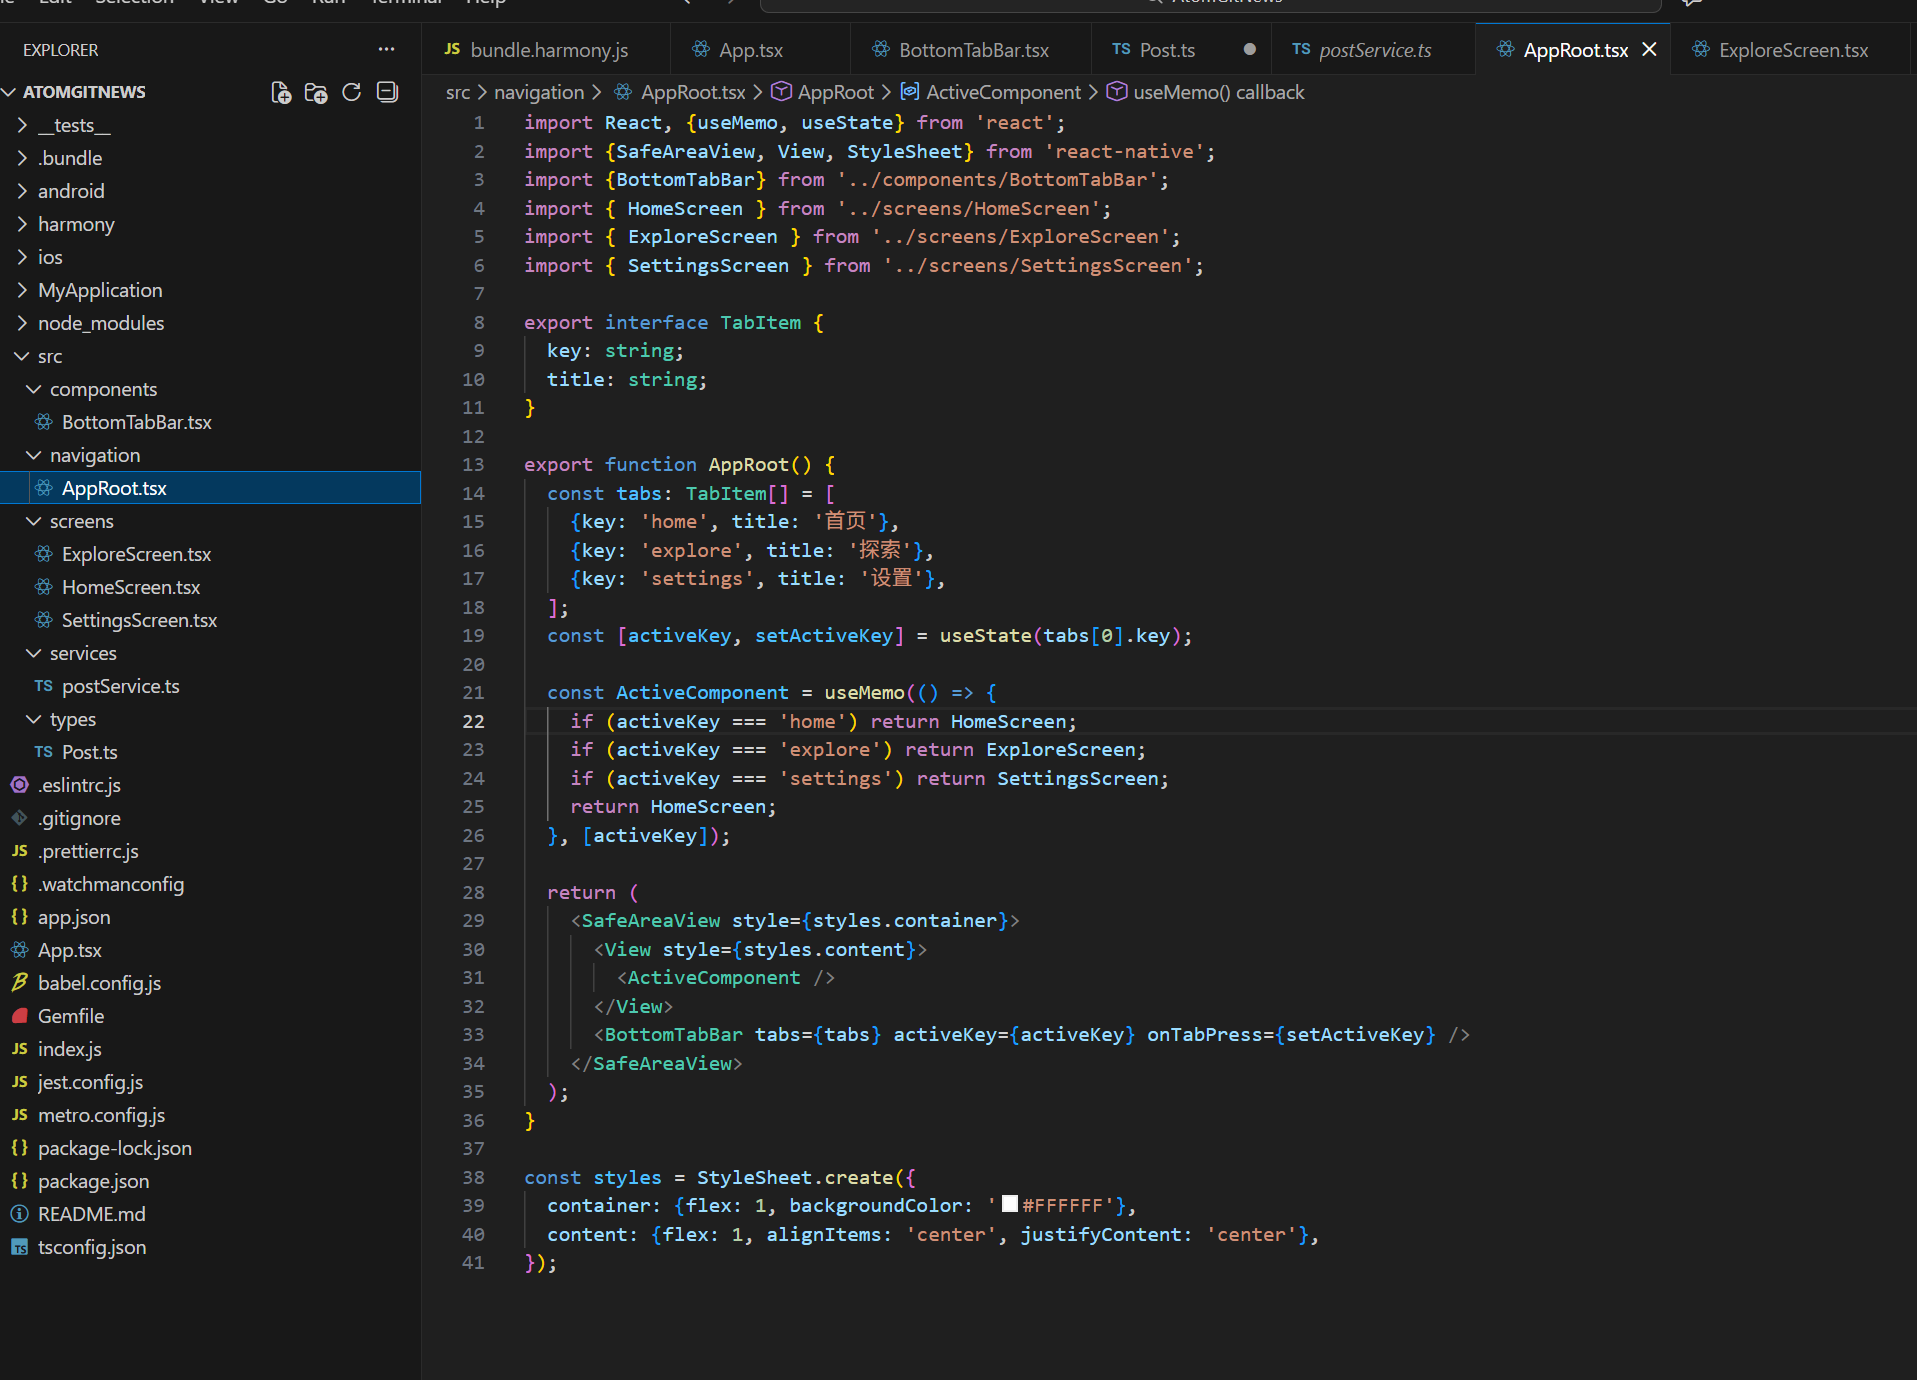The height and width of the screenshot is (1380, 1917).
Task: Click the React icon beside App.tsx in the file tree
Action: [19, 950]
